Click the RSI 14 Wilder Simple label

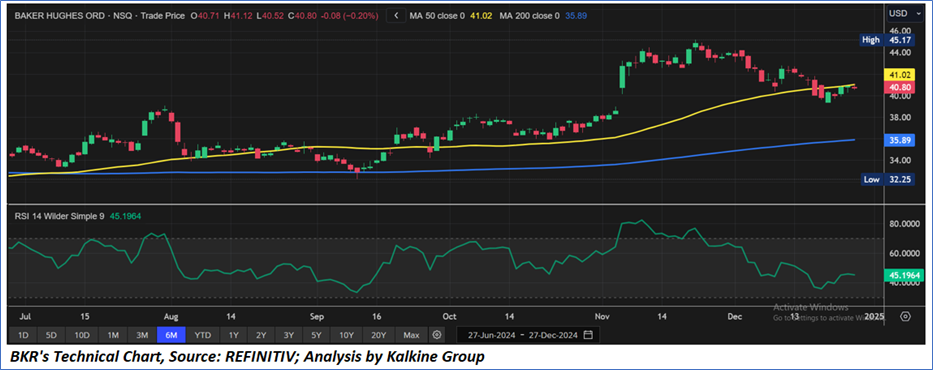point(59,217)
